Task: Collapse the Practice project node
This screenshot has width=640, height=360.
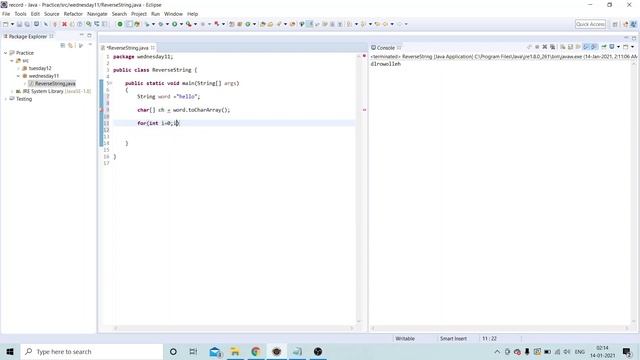Action: tap(6, 53)
